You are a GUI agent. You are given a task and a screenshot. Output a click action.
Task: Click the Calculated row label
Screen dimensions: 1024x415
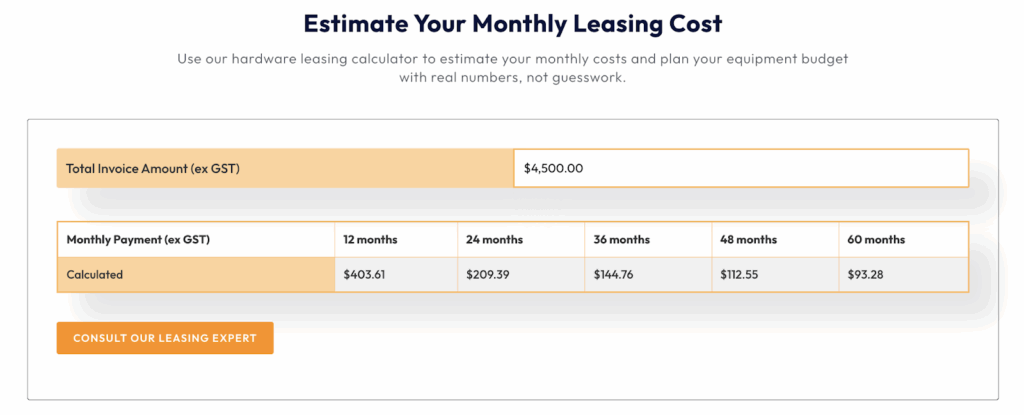coord(196,274)
